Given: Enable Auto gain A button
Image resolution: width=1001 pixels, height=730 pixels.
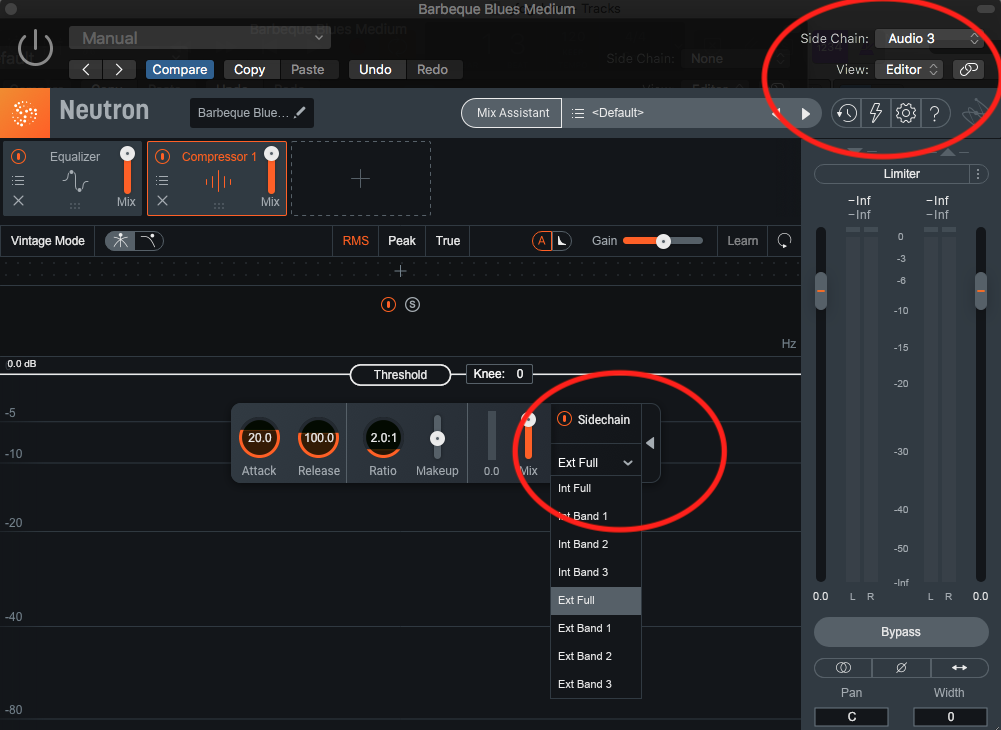Looking at the screenshot, I should pyautogui.click(x=541, y=241).
